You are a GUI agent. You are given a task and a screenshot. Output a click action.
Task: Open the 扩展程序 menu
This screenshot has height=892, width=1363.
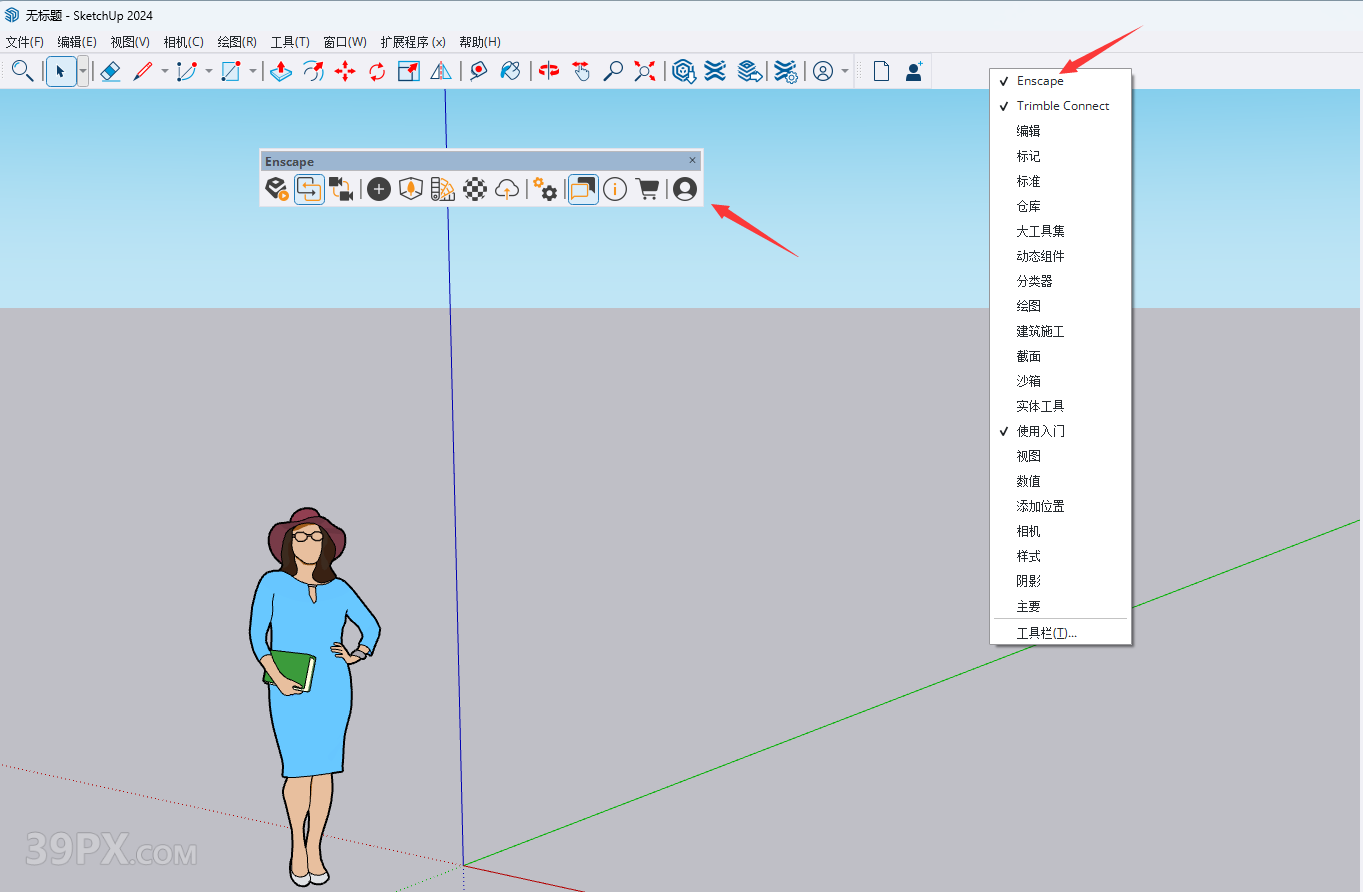[412, 42]
